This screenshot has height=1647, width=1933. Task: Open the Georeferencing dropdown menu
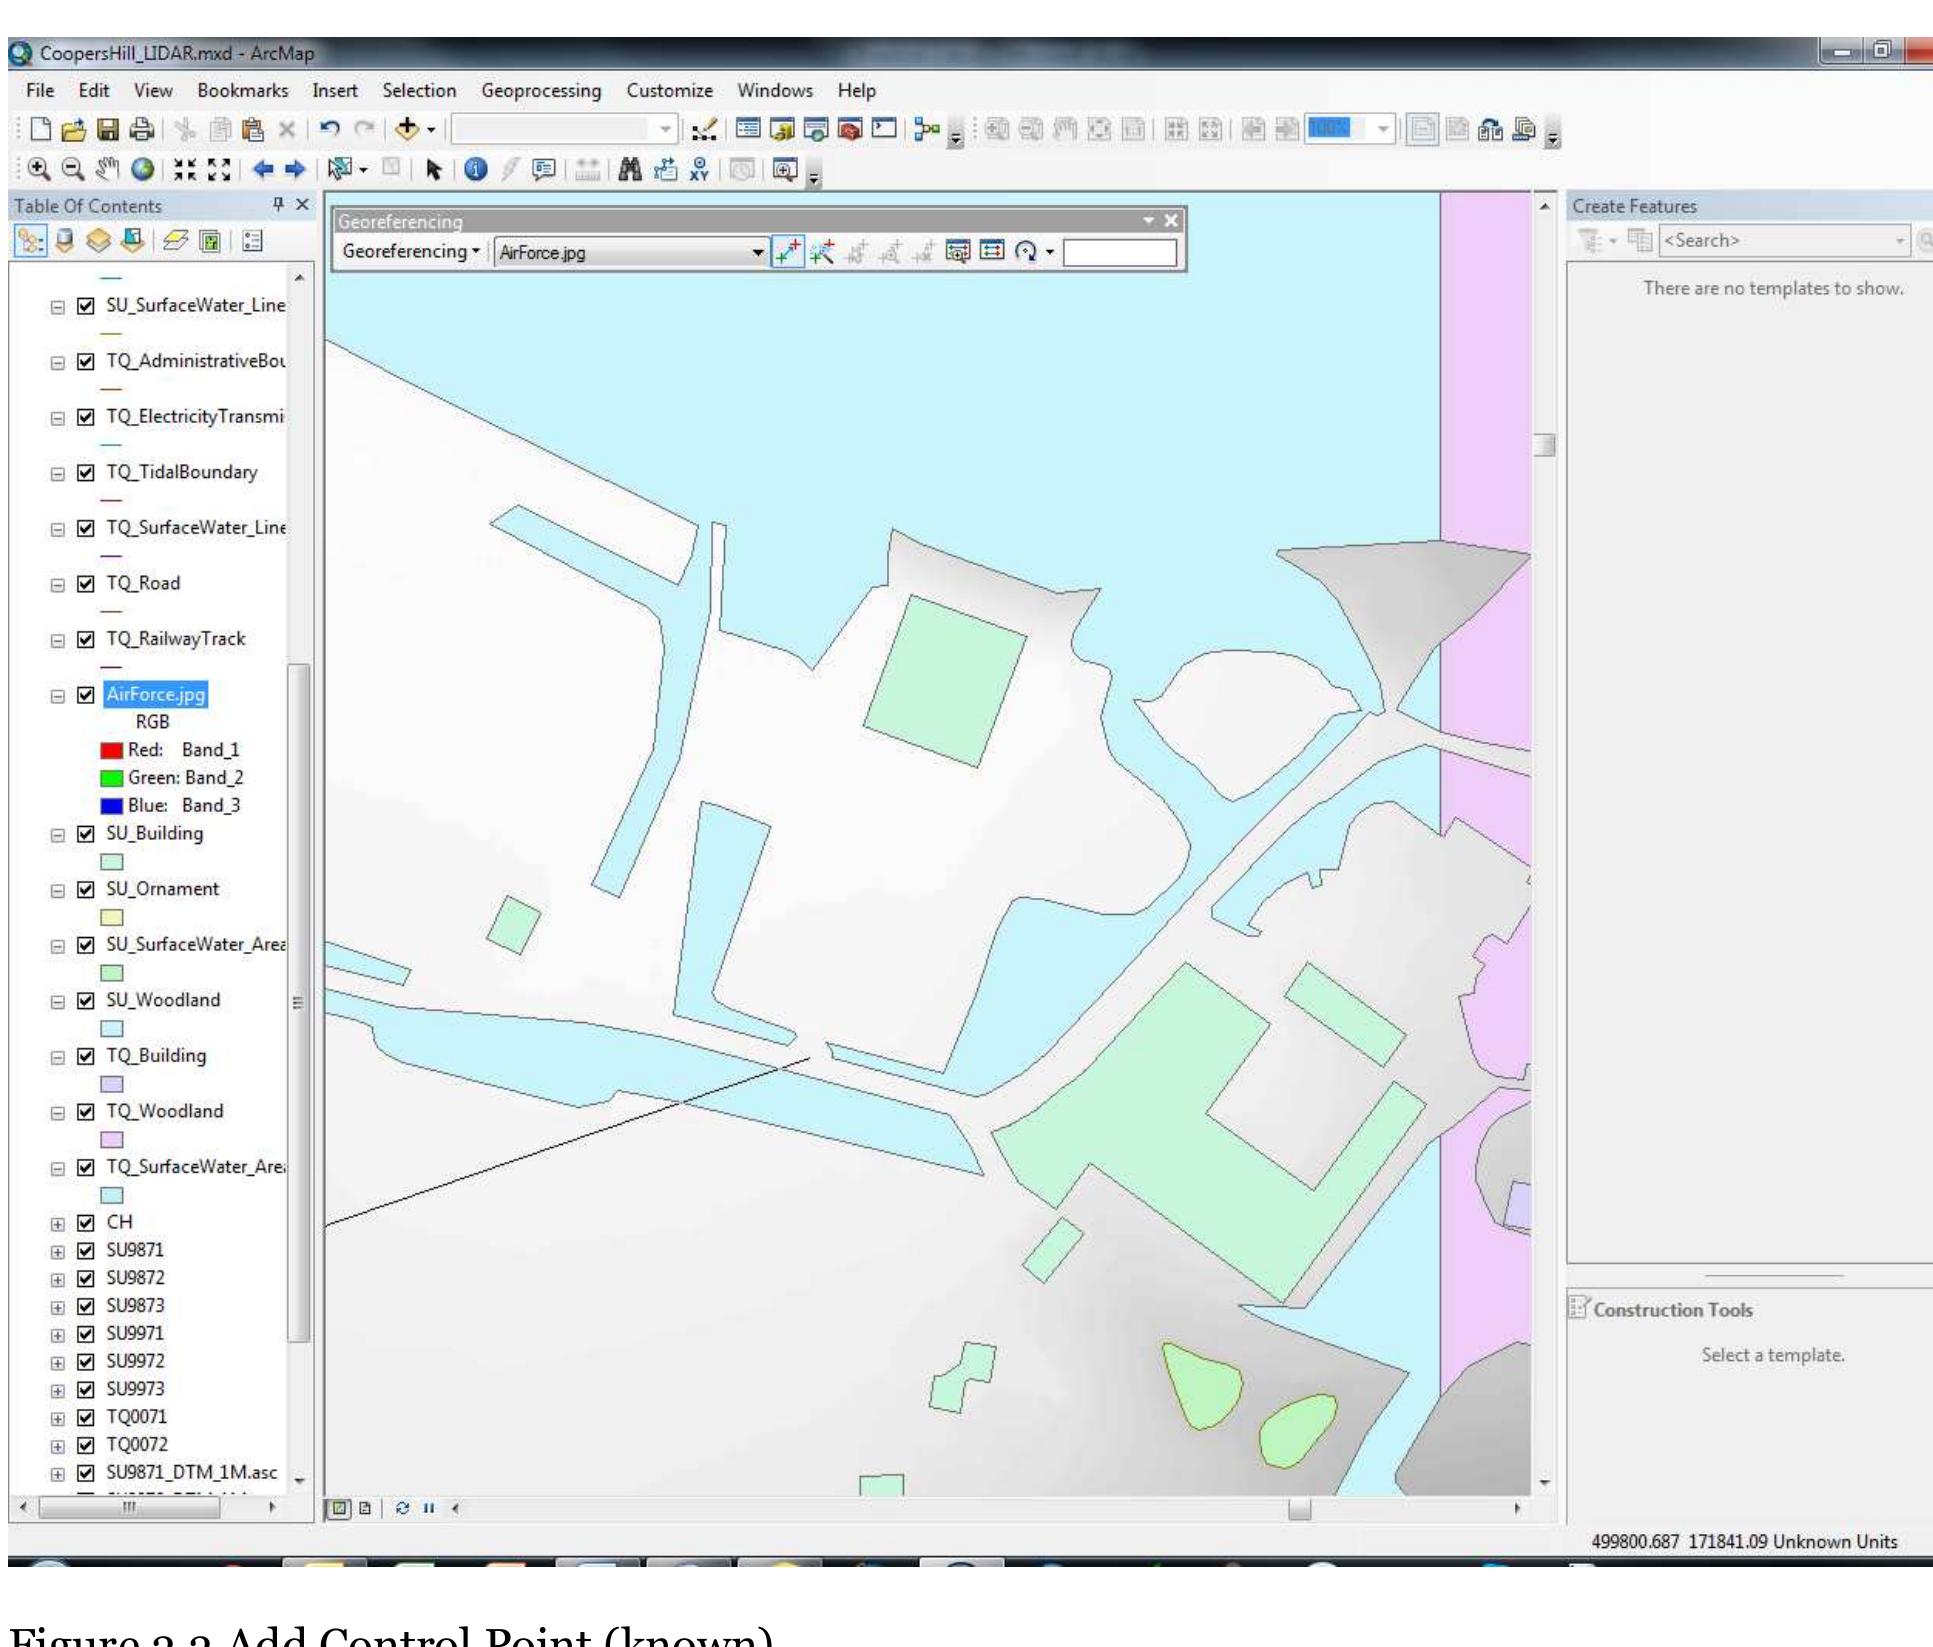coord(411,251)
